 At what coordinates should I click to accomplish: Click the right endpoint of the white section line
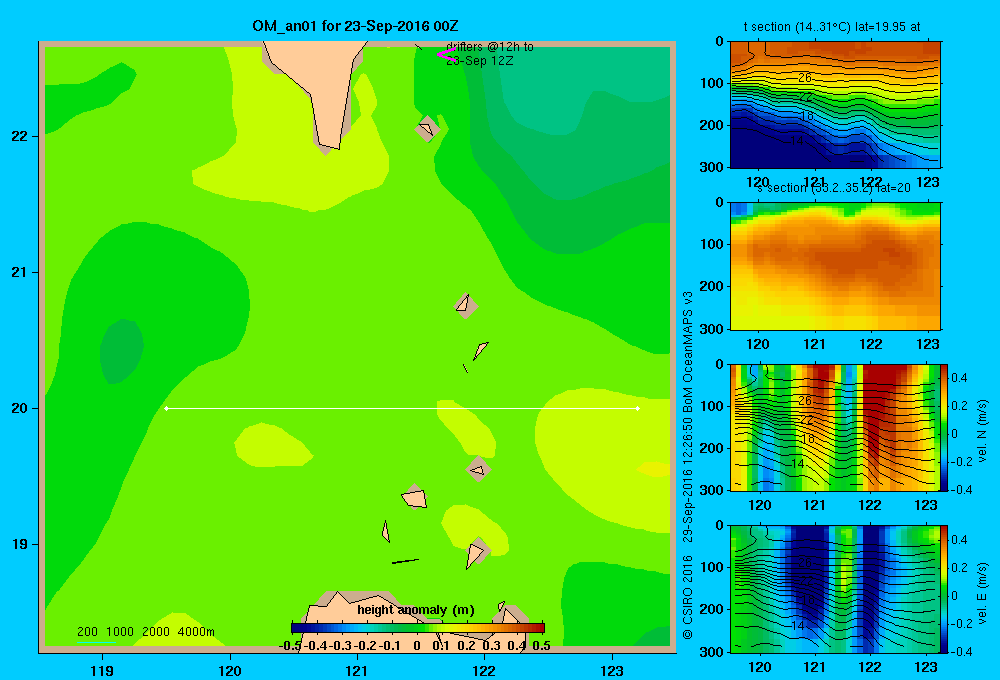[x=638, y=408]
